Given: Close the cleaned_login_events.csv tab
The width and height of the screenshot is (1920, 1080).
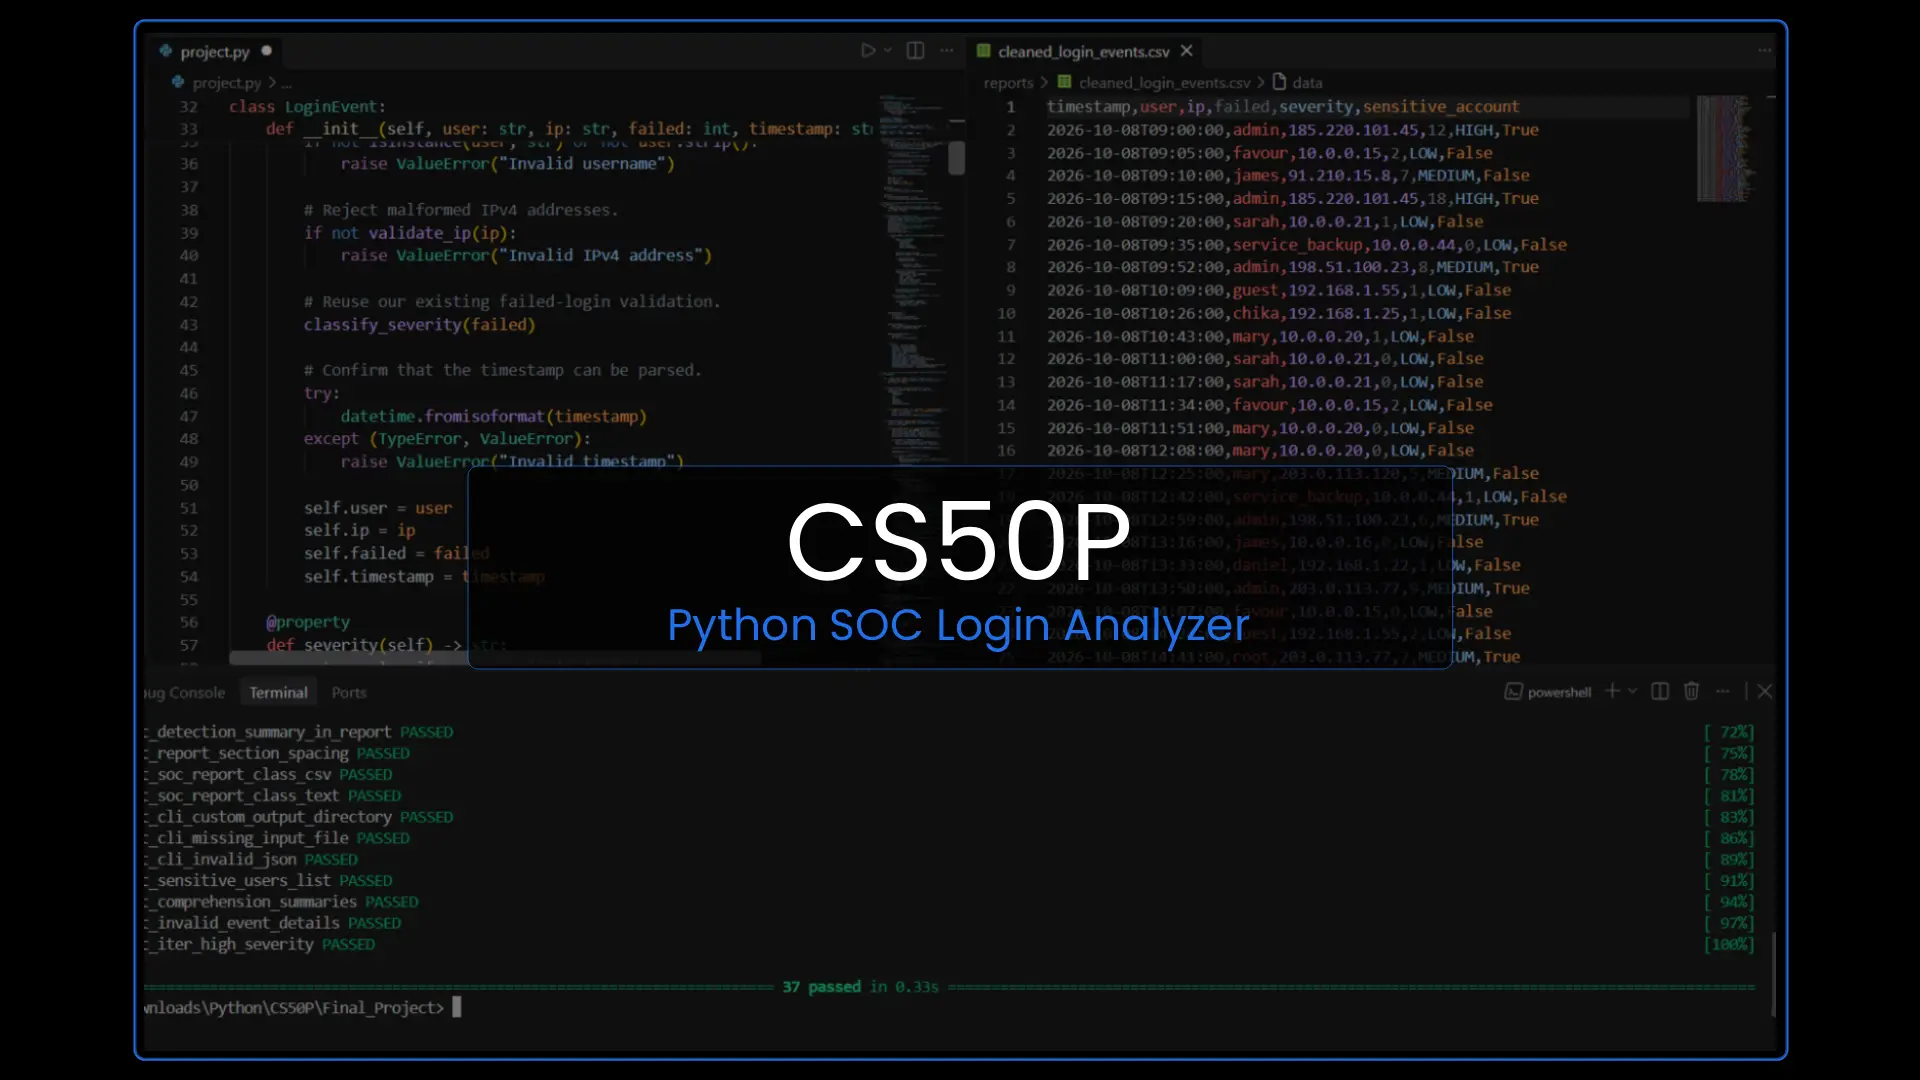Looking at the screenshot, I should [1186, 51].
